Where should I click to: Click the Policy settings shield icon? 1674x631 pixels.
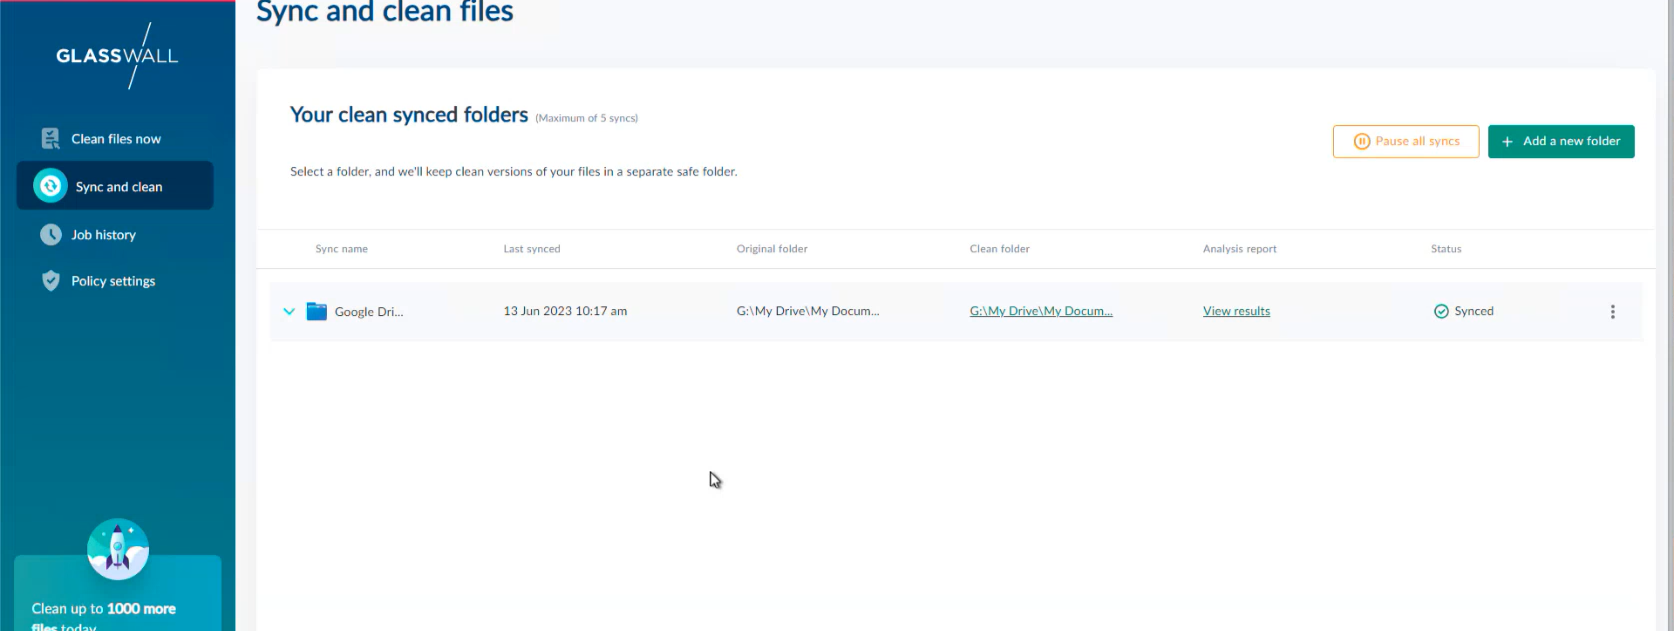click(x=50, y=281)
